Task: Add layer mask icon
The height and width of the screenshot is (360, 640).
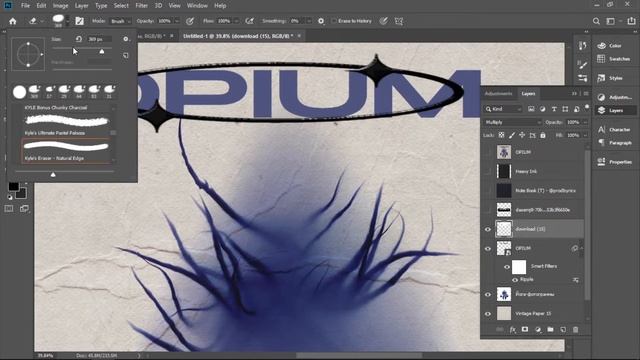Action: [525, 330]
